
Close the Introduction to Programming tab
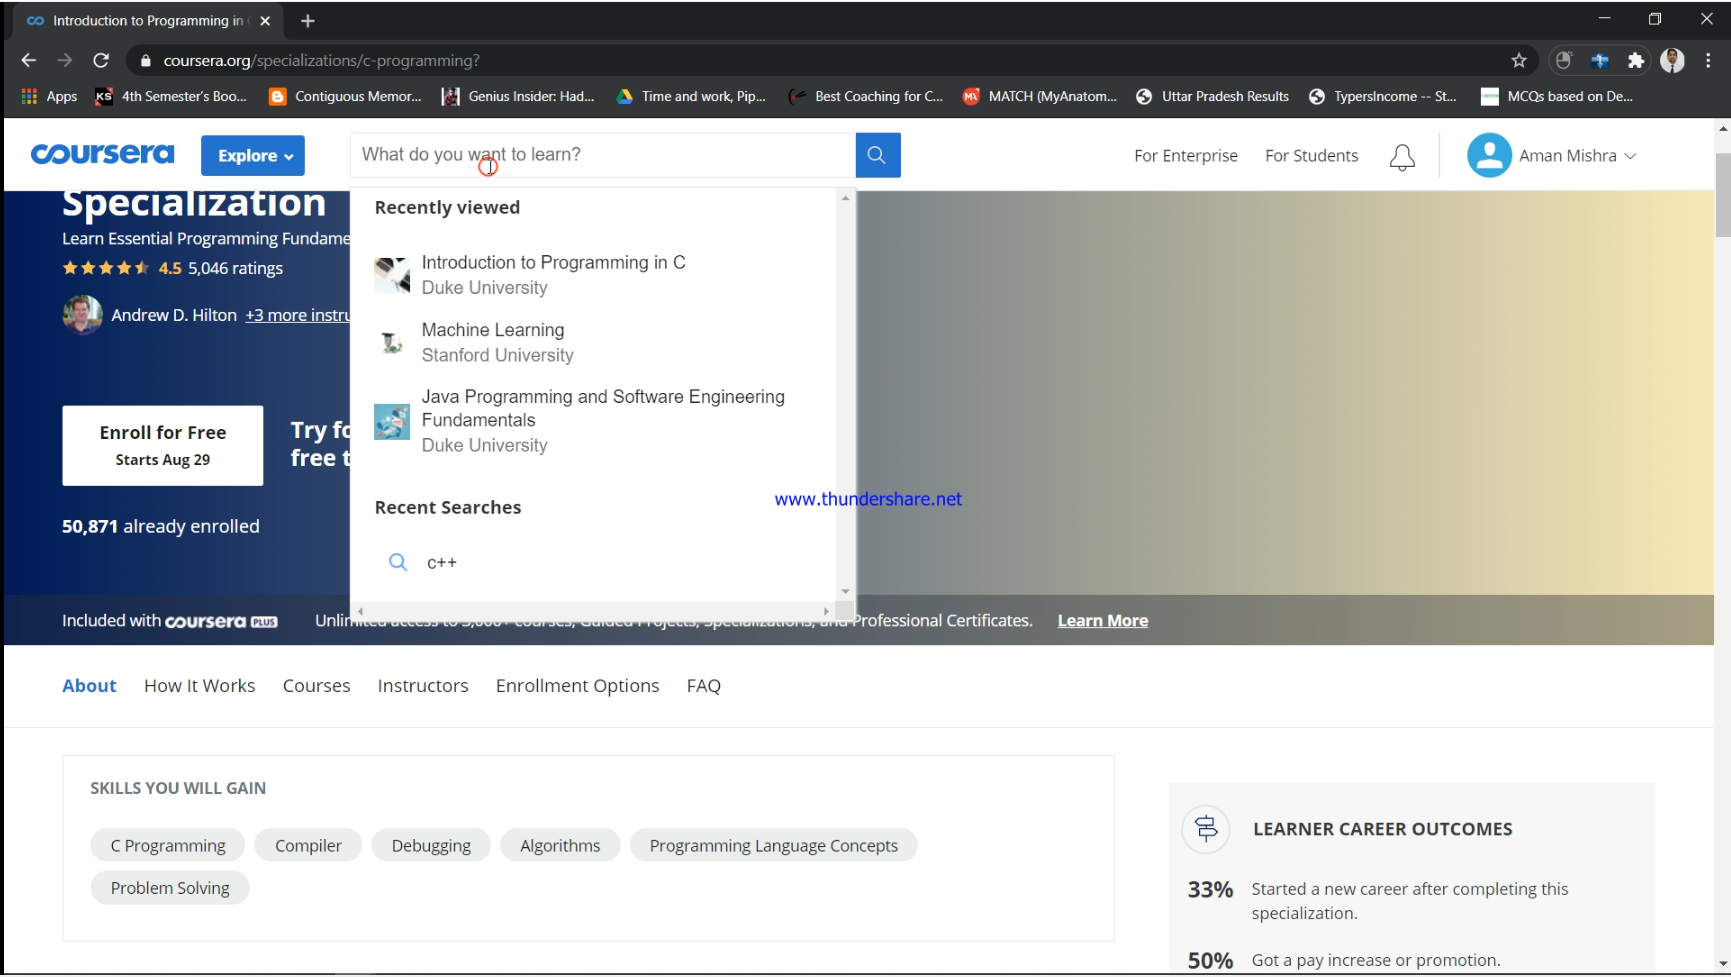(x=265, y=21)
